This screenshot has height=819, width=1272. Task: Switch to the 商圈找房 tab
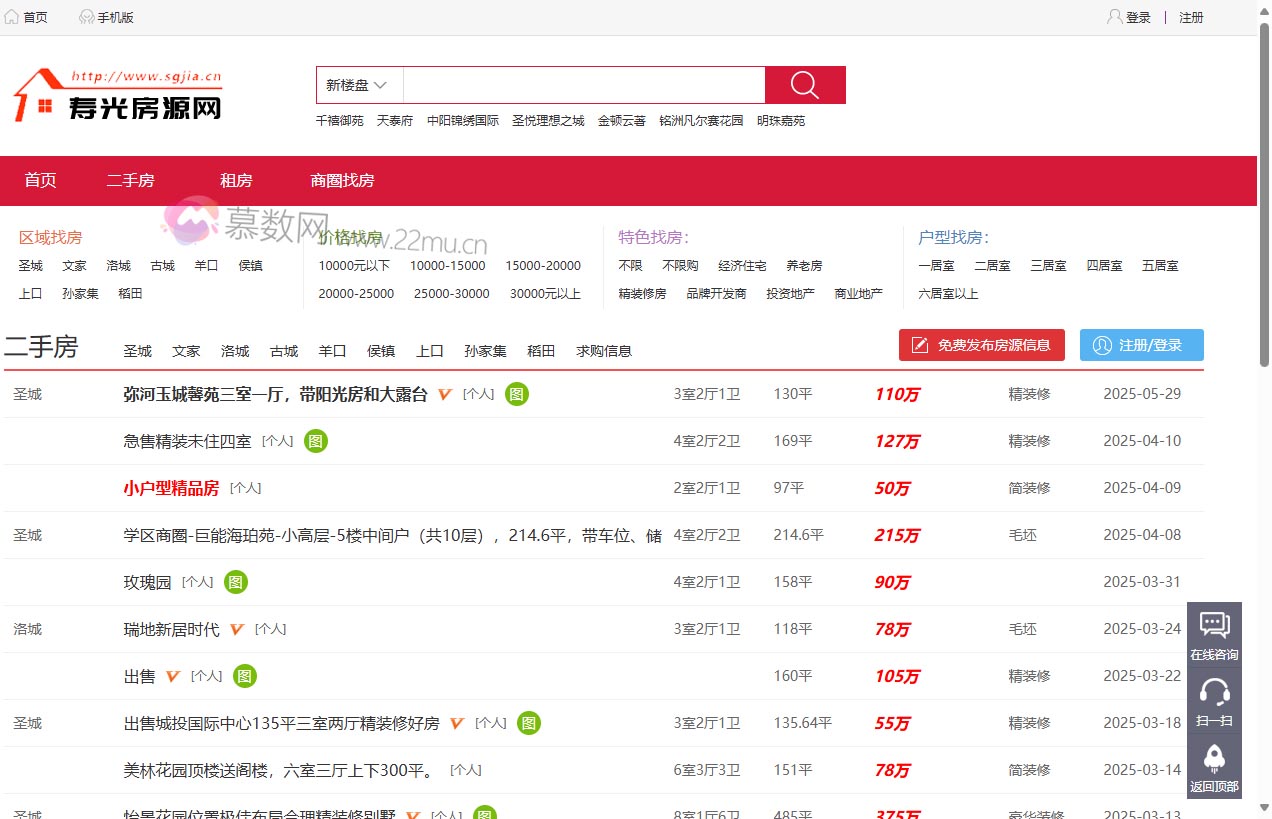342,180
